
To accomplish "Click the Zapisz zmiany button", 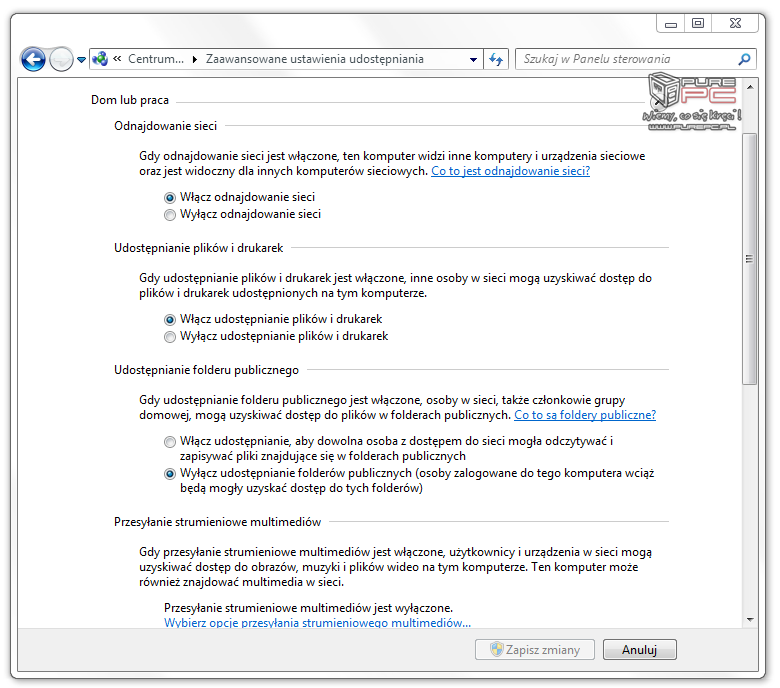I will [535, 650].
